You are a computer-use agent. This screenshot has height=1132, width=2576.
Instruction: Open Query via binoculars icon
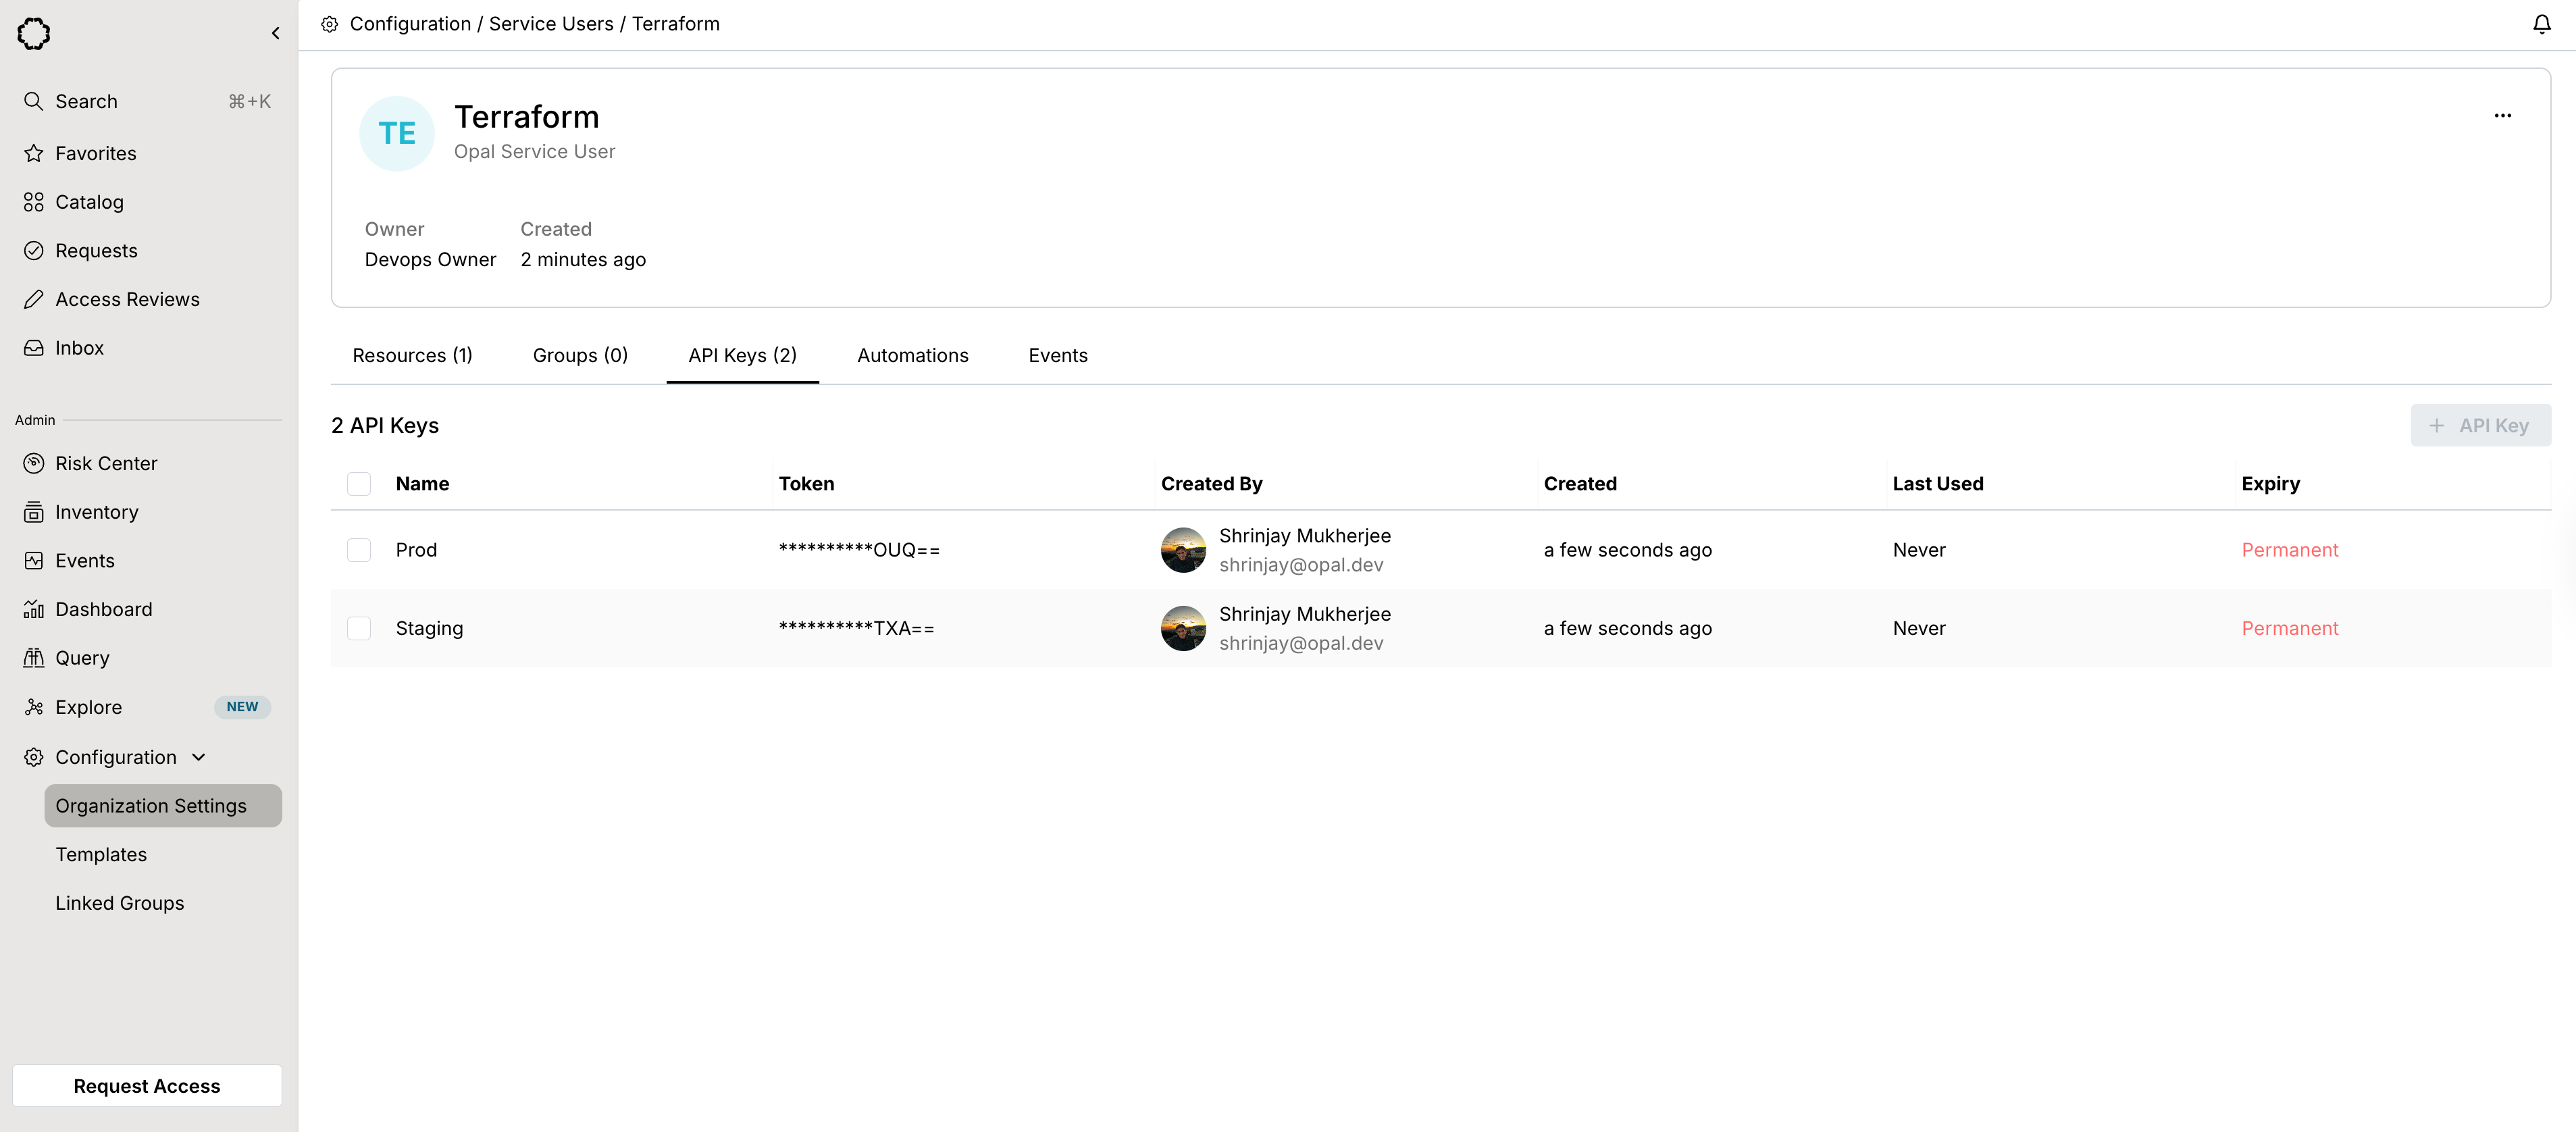(x=34, y=658)
